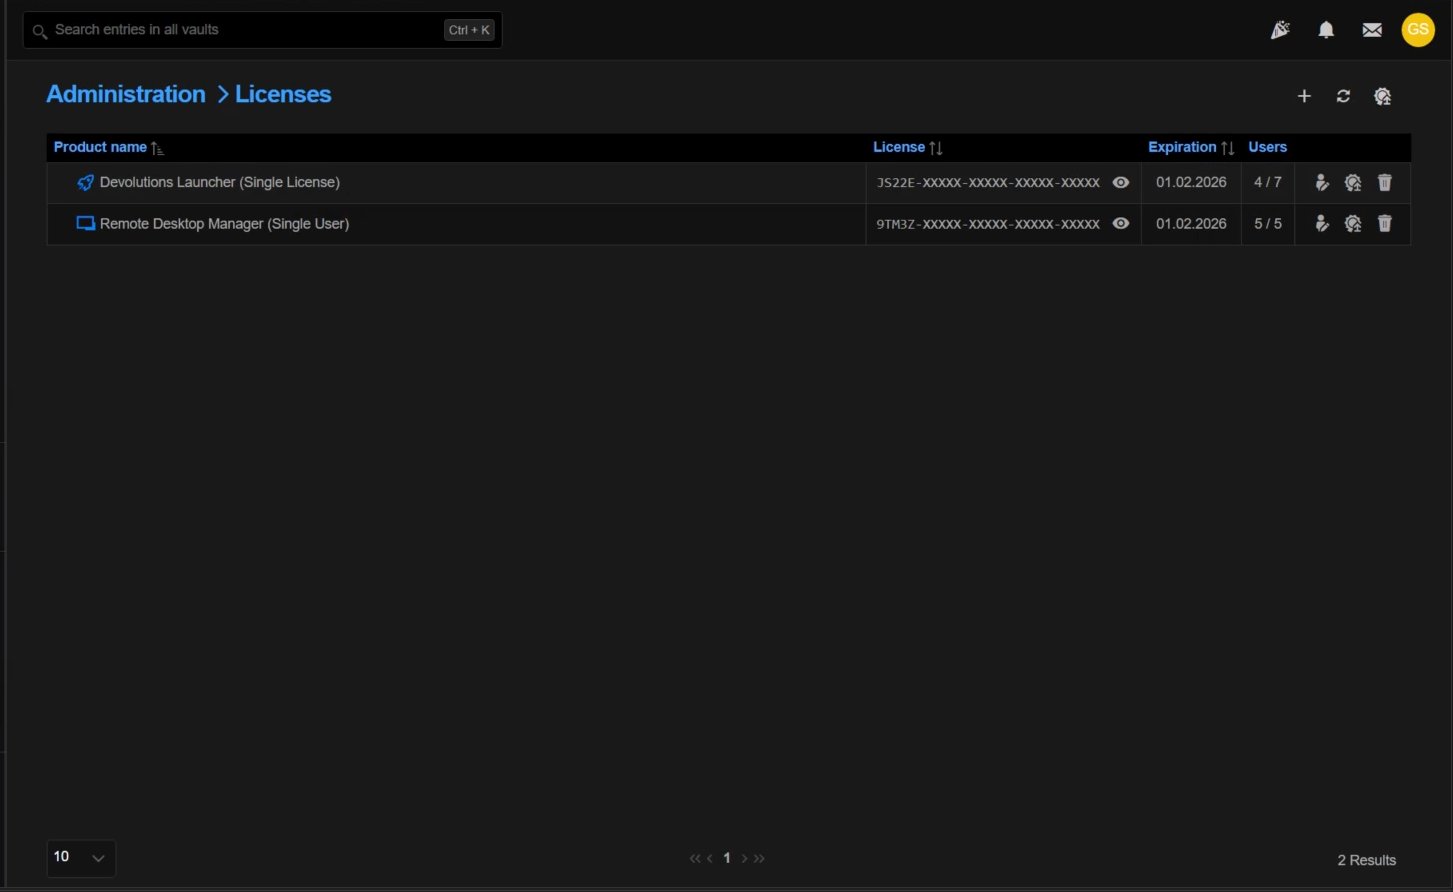The width and height of the screenshot is (1453, 892).
Task: Click the Ctrl + K shortcut badge
Action: tap(469, 30)
